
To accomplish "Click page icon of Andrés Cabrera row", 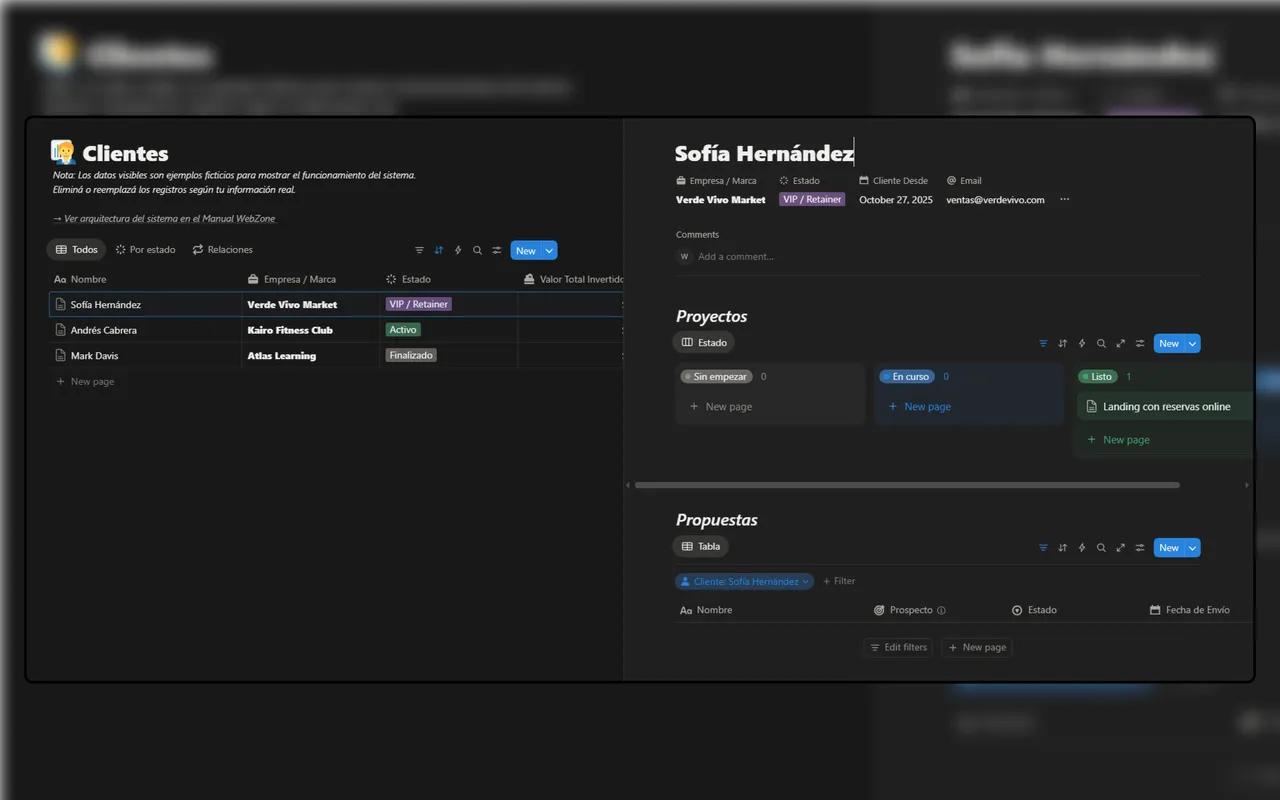I will (x=61, y=330).
